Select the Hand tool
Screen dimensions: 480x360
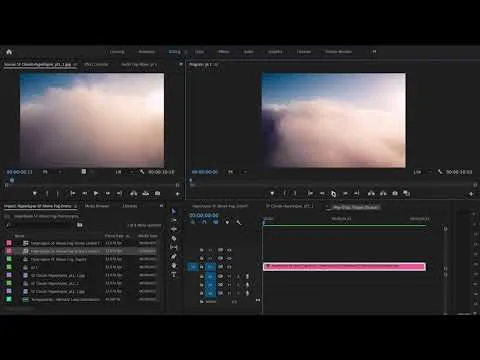174,265
